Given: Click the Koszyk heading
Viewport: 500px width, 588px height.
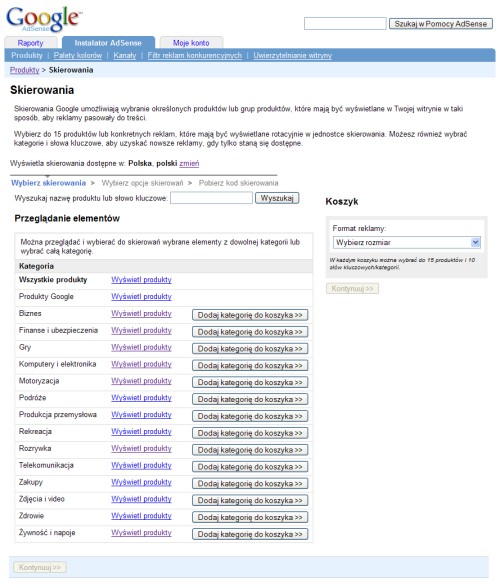Looking at the screenshot, I should 342,201.
